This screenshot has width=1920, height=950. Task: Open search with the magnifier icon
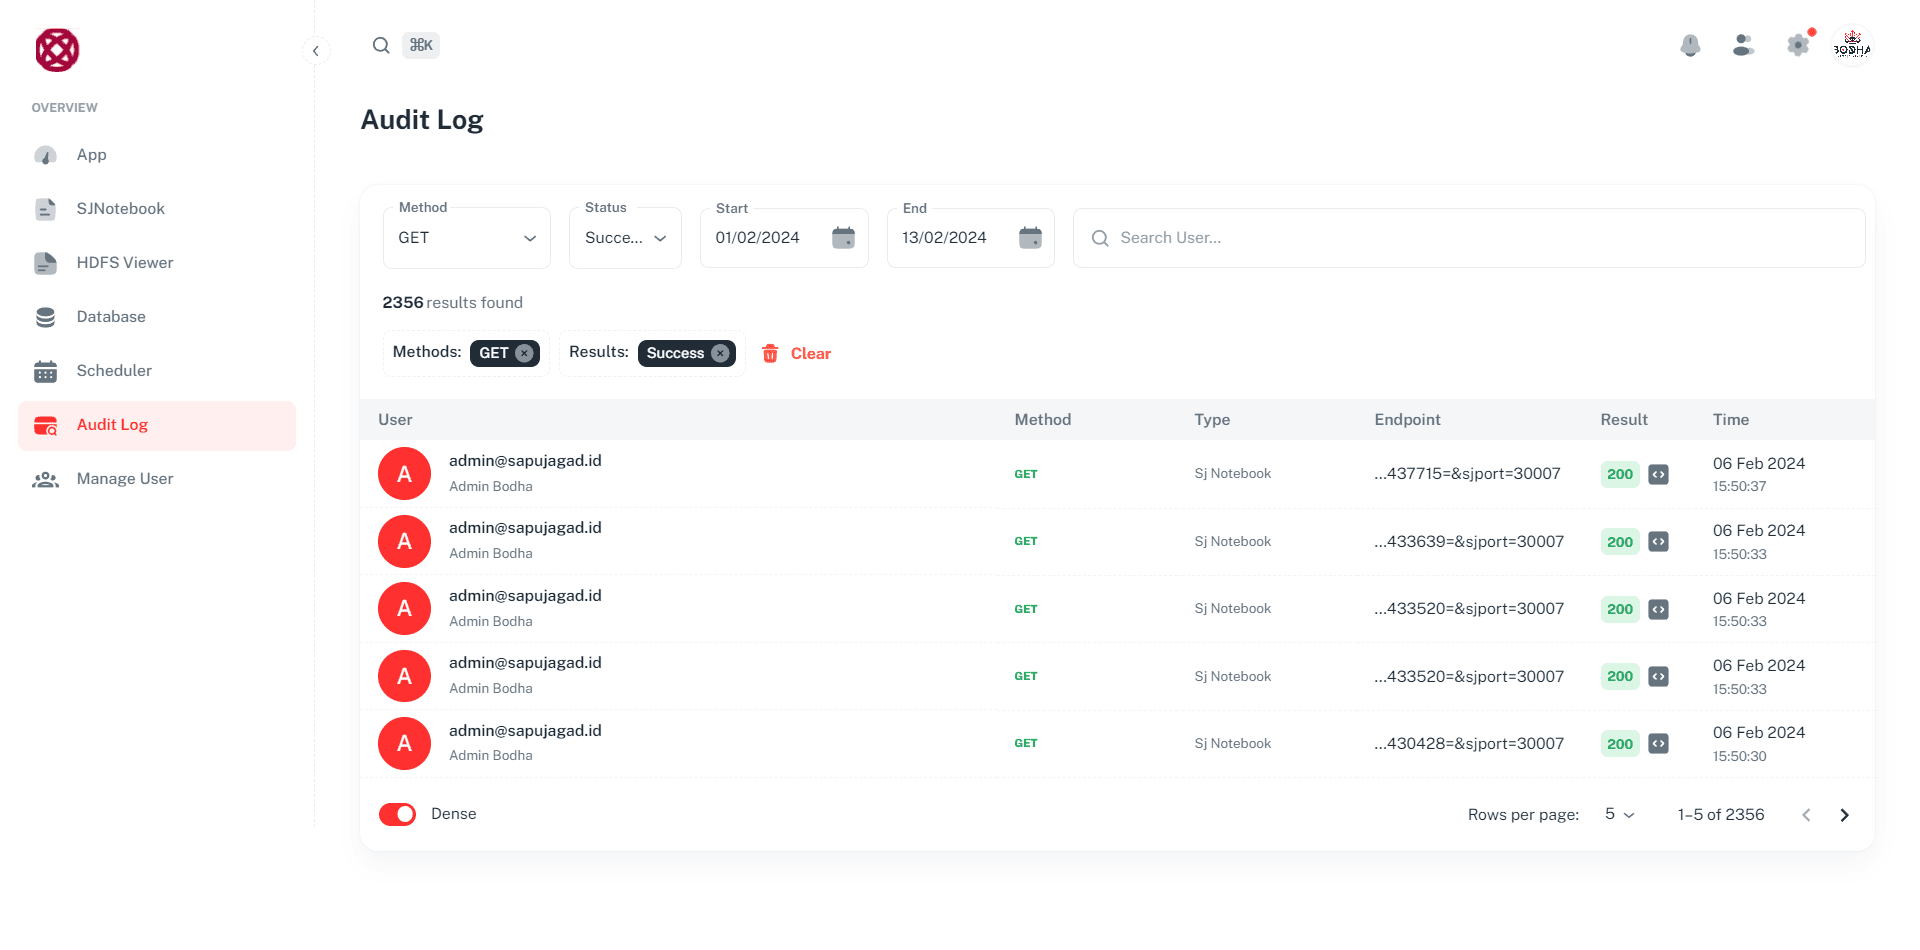coord(381,45)
